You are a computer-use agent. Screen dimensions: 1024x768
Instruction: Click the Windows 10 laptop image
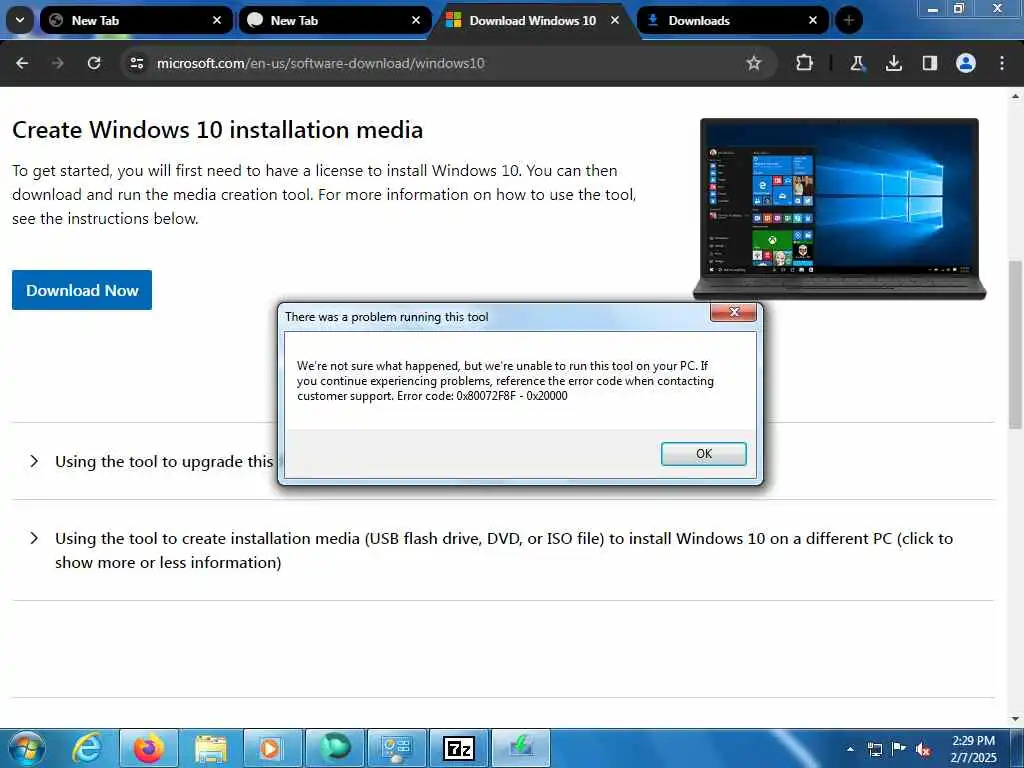[x=839, y=209]
